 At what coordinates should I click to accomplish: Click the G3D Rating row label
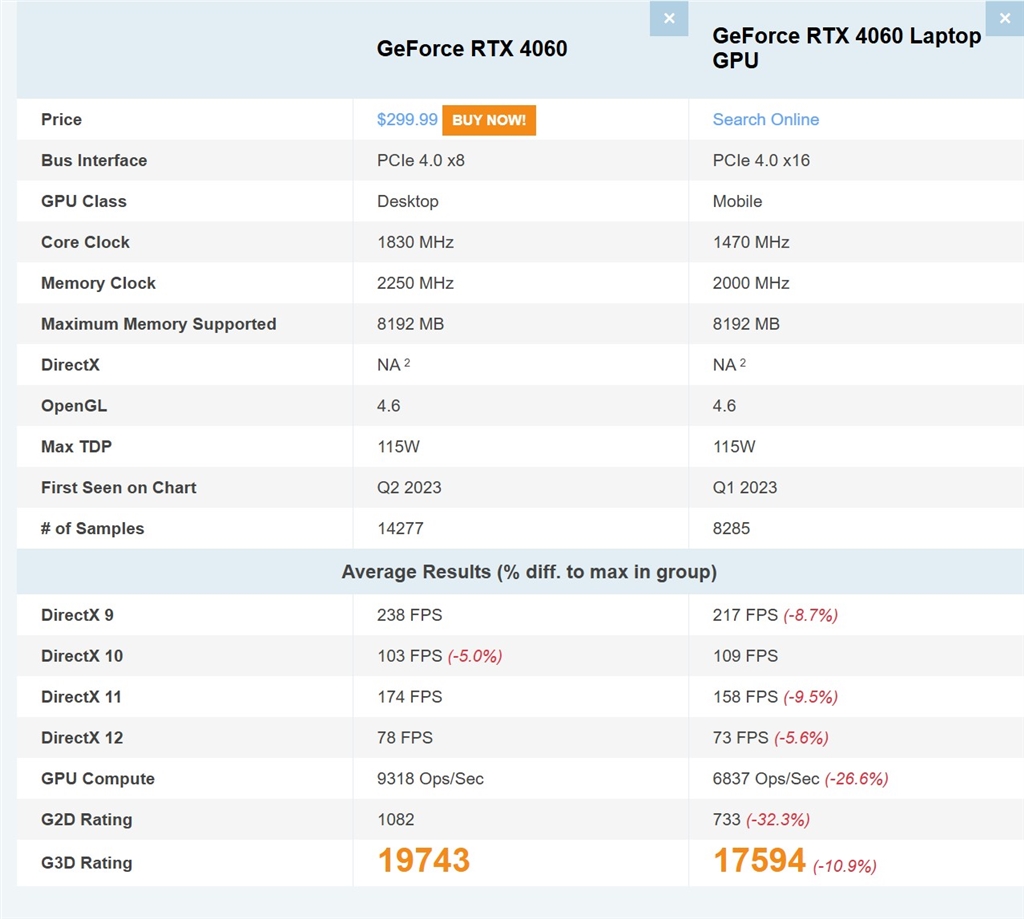point(86,862)
